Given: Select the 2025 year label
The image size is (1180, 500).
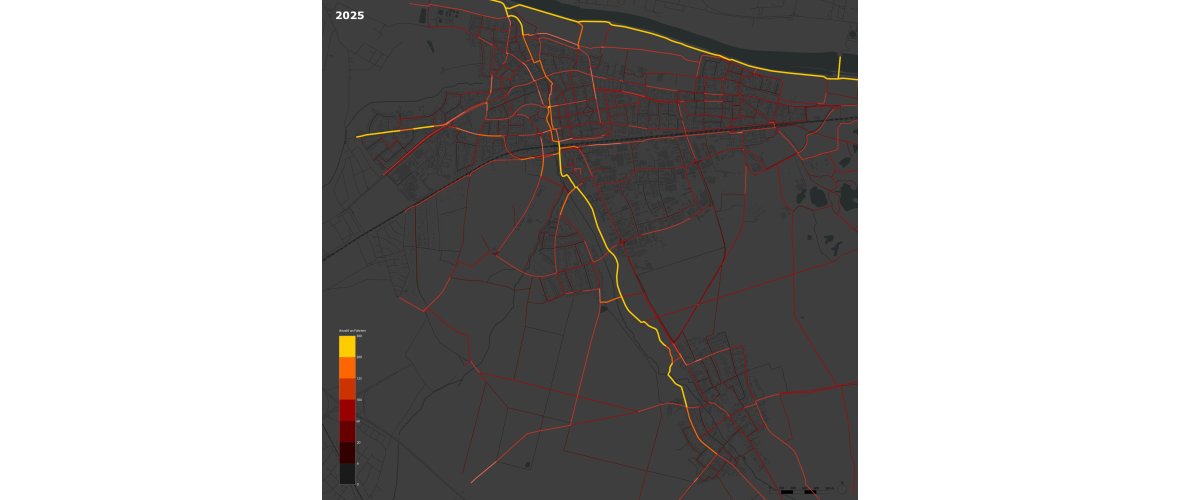Looking at the screenshot, I should [x=350, y=15].
